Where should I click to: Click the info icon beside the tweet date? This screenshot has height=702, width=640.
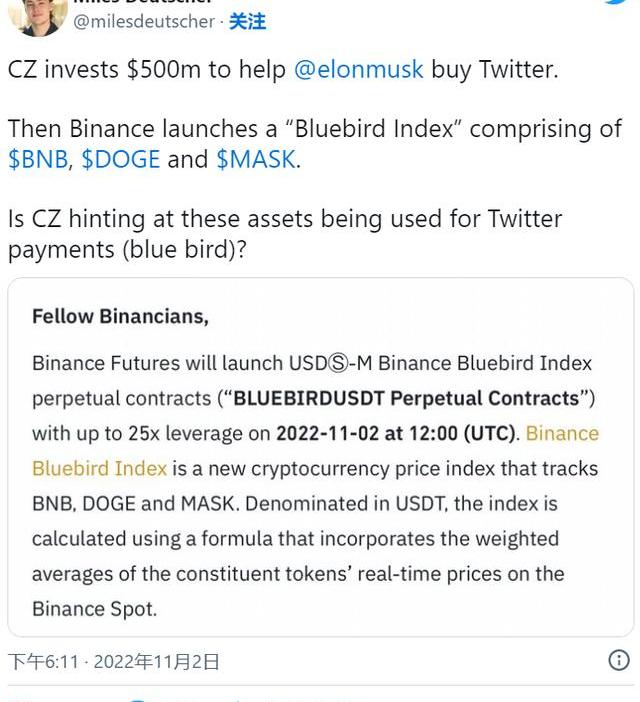[619, 660]
